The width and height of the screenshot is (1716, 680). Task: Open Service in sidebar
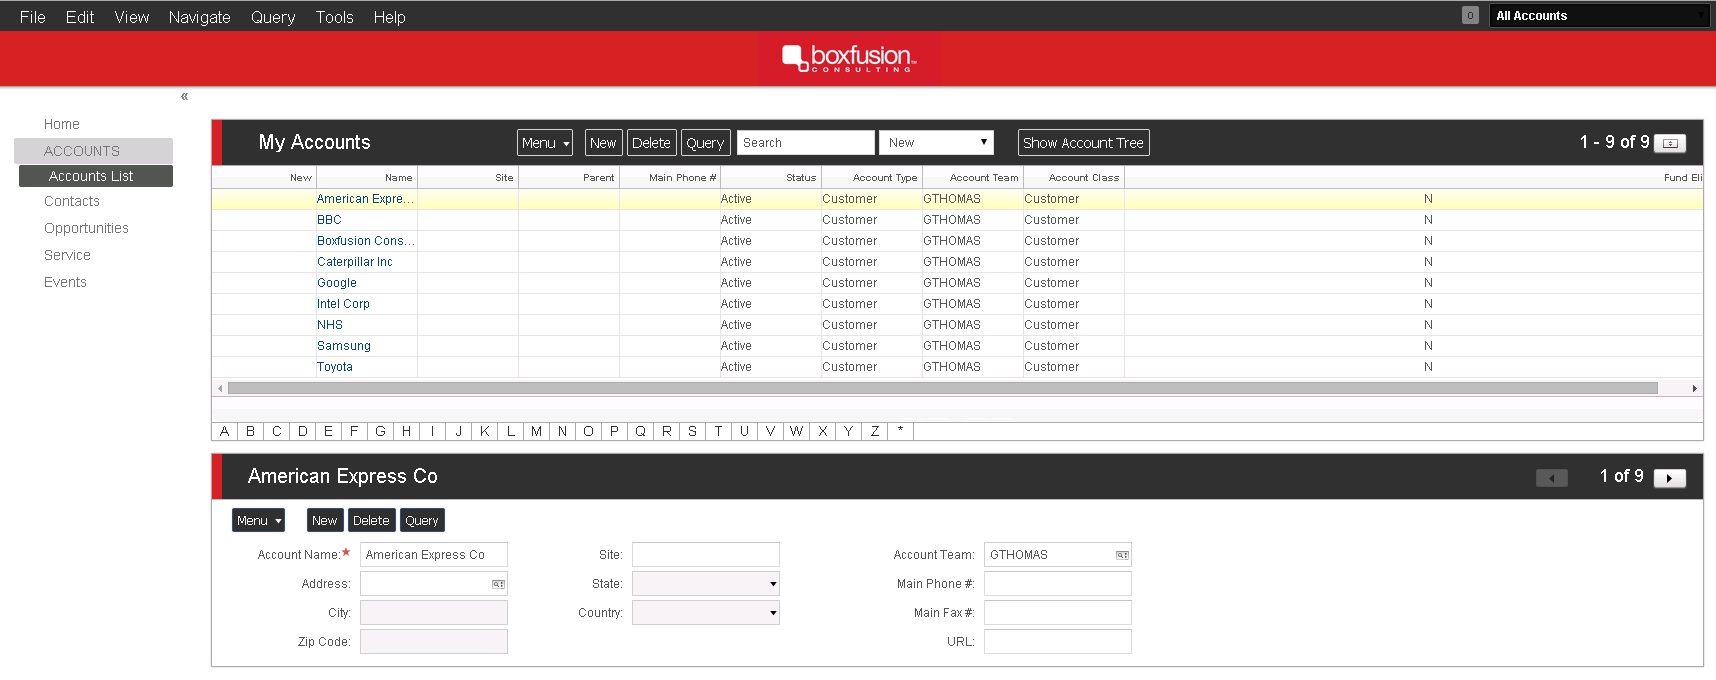click(x=67, y=255)
